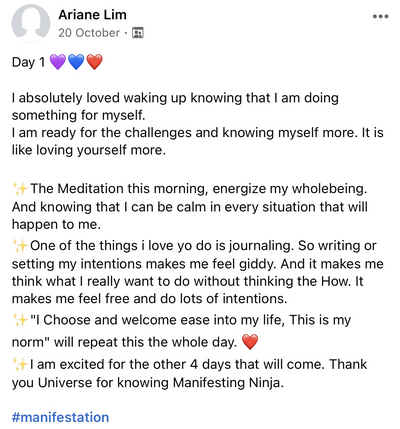This screenshot has height=429, width=400.
Task: Click the words Manifesting Ninja
Action: [x=228, y=382]
